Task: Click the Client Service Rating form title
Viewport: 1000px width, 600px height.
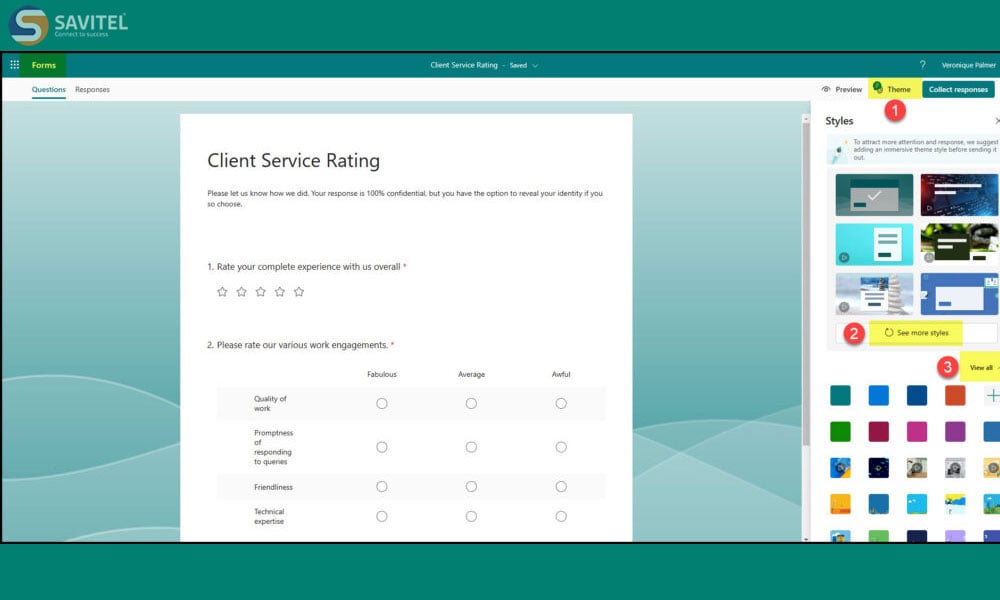Action: tap(293, 160)
